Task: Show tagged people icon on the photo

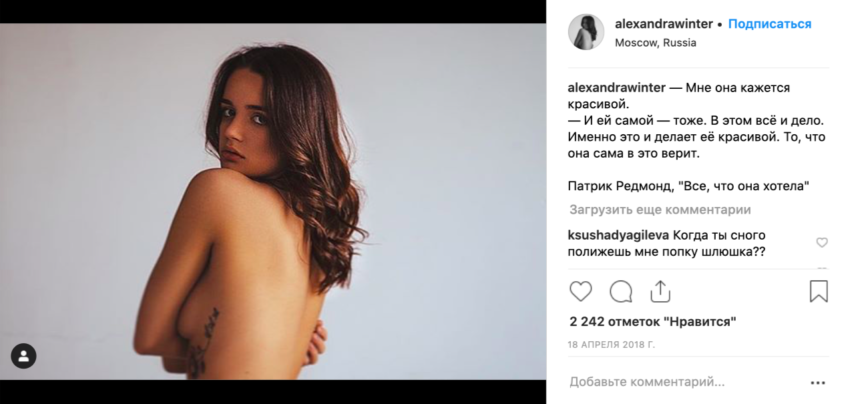Action: (x=23, y=356)
